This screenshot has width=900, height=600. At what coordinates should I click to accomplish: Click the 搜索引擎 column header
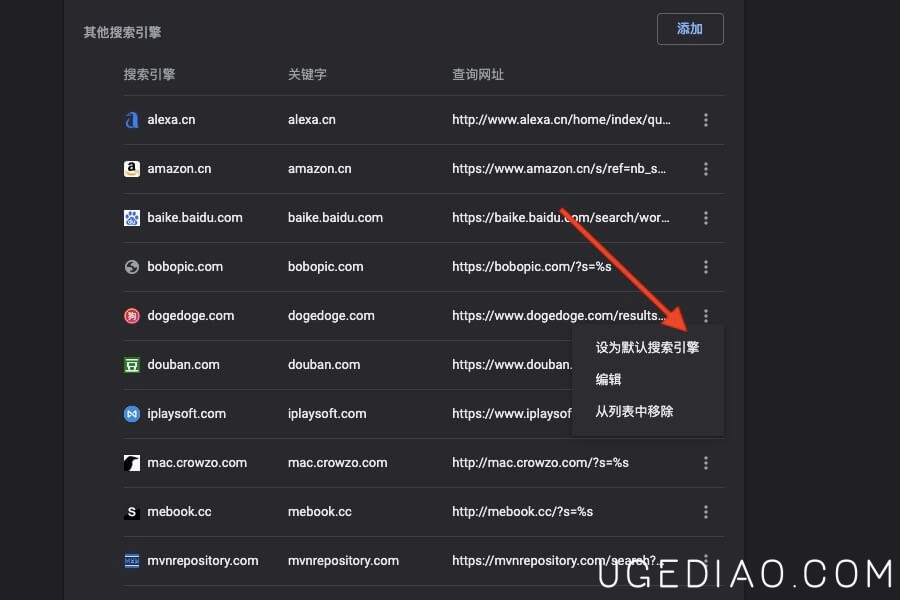coord(149,75)
